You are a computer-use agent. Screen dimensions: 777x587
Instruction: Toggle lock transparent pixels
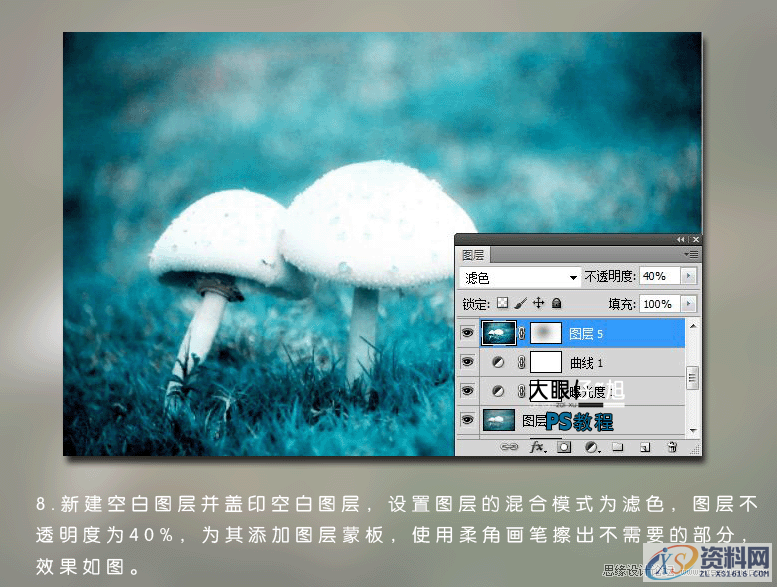[x=502, y=303]
